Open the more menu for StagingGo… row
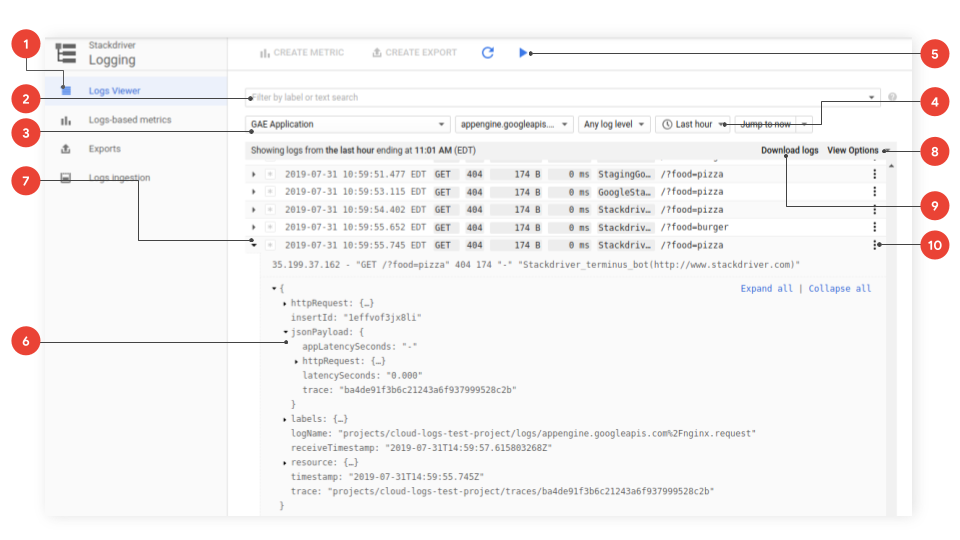The width and height of the screenshot is (960, 540). tap(874, 174)
